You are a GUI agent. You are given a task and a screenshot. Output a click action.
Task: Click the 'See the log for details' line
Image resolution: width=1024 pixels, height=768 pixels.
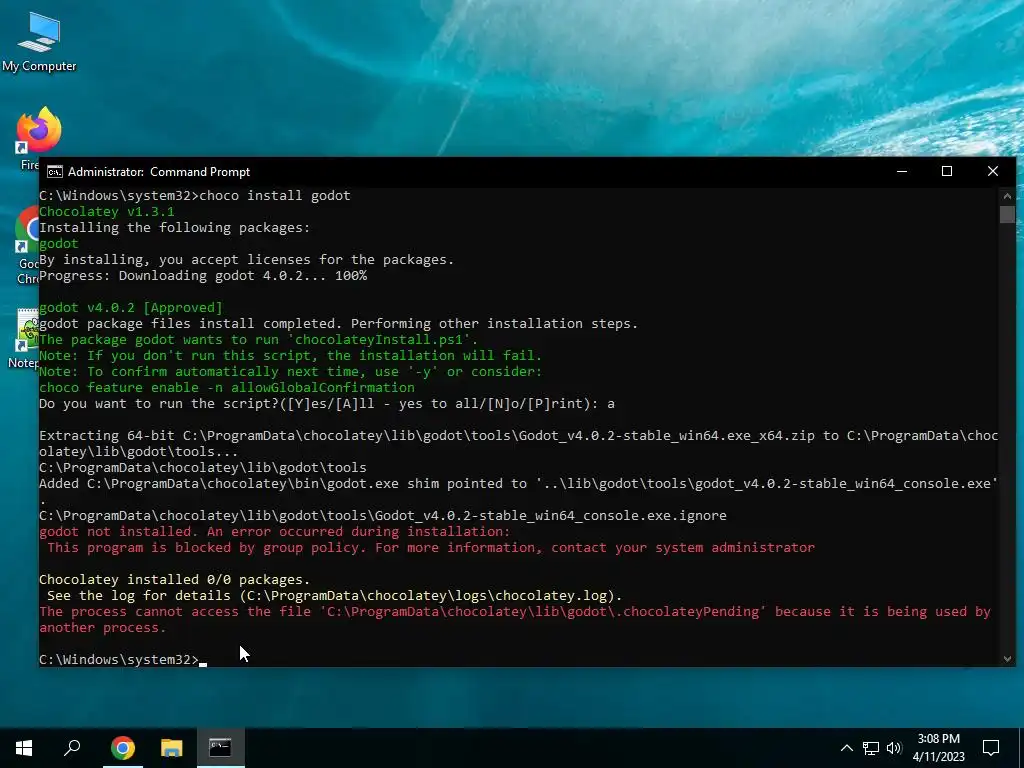(x=334, y=596)
